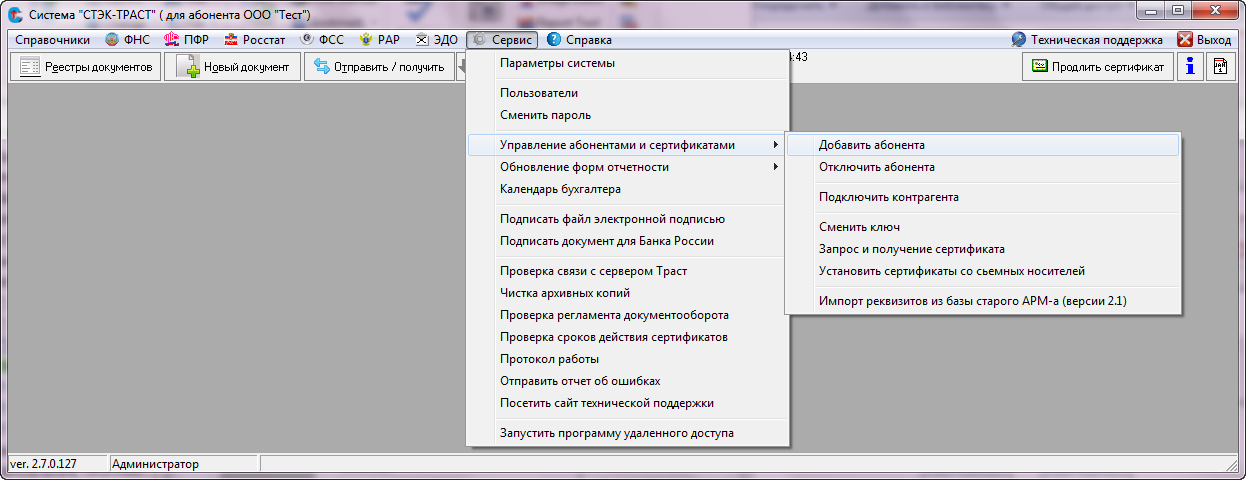1246x480 pixels.
Task: Open the Справка menu
Action: coord(579,40)
